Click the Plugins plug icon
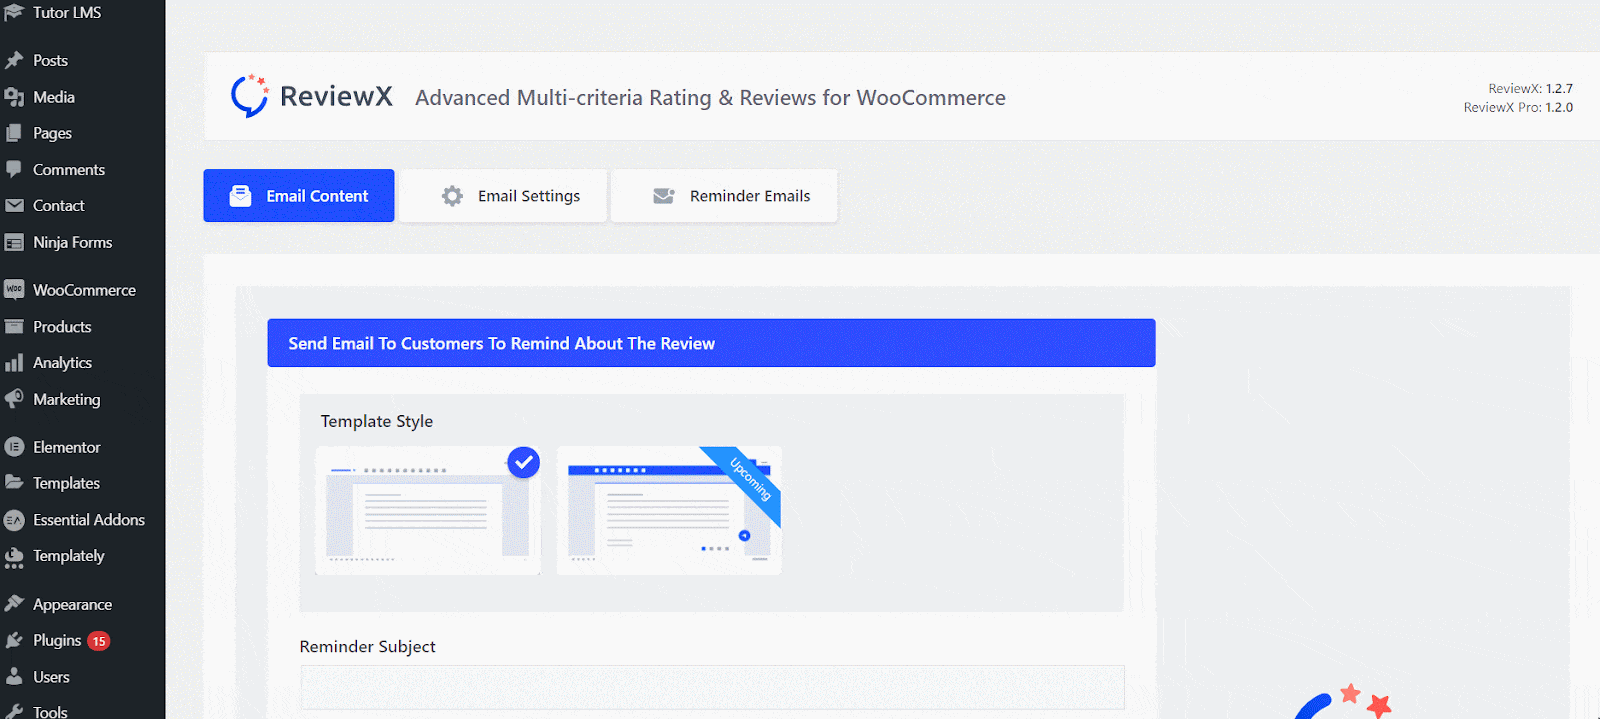The image size is (1600, 719). 14,641
